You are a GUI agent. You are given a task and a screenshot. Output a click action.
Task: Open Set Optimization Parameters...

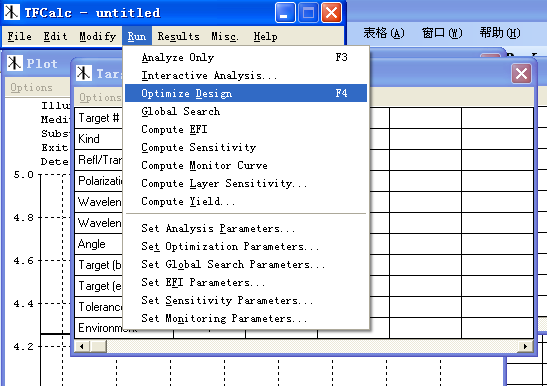246,246
